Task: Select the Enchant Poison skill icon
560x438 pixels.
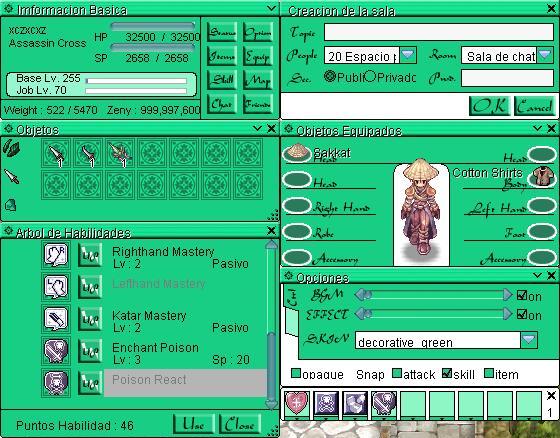Action: coord(56,350)
